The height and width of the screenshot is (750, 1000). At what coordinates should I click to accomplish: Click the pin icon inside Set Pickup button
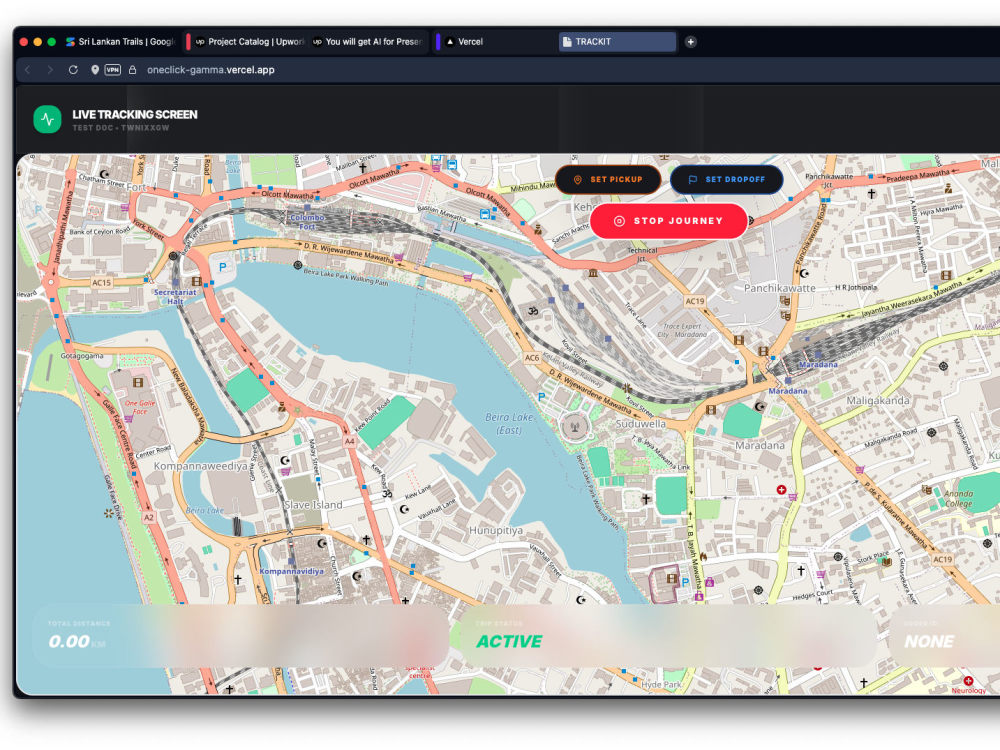(x=578, y=180)
